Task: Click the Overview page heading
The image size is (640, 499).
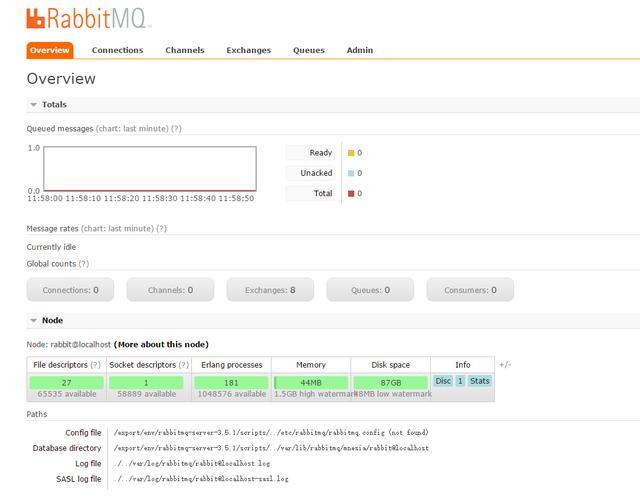Action: coord(61,79)
